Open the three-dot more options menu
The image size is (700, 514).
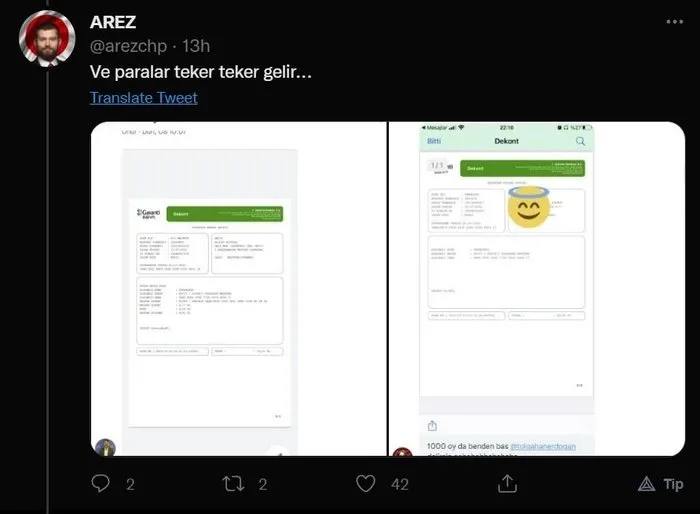(x=675, y=21)
